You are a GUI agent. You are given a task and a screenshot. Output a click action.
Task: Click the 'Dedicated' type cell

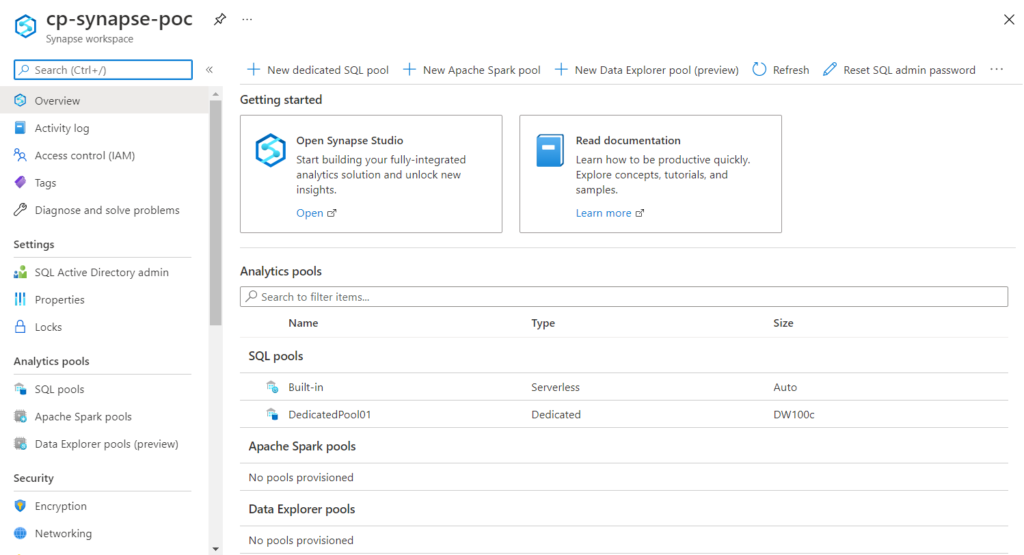click(x=556, y=415)
